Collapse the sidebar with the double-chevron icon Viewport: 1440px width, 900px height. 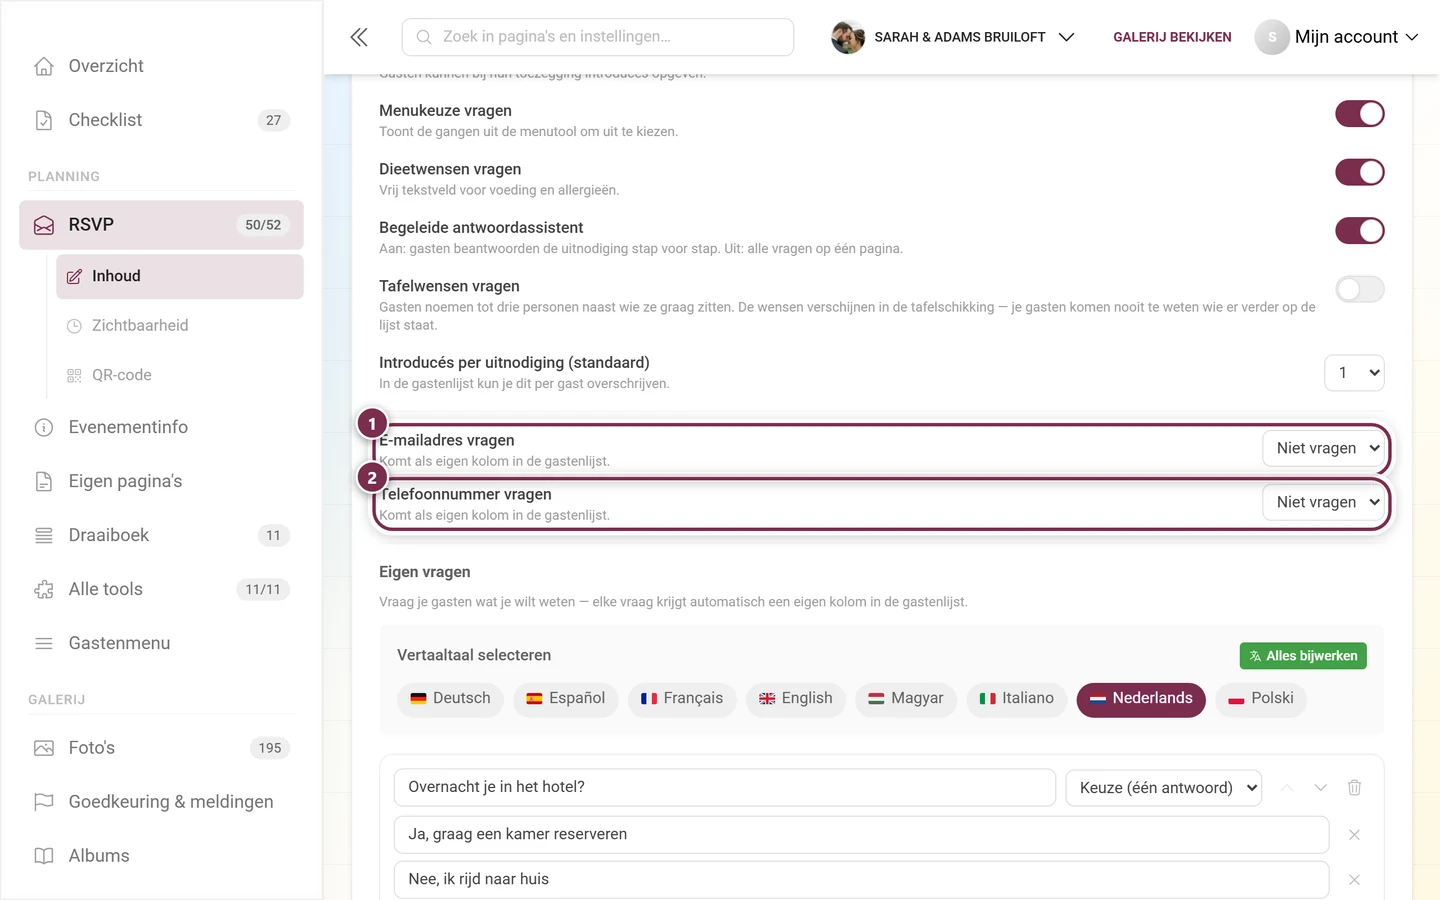(359, 37)
